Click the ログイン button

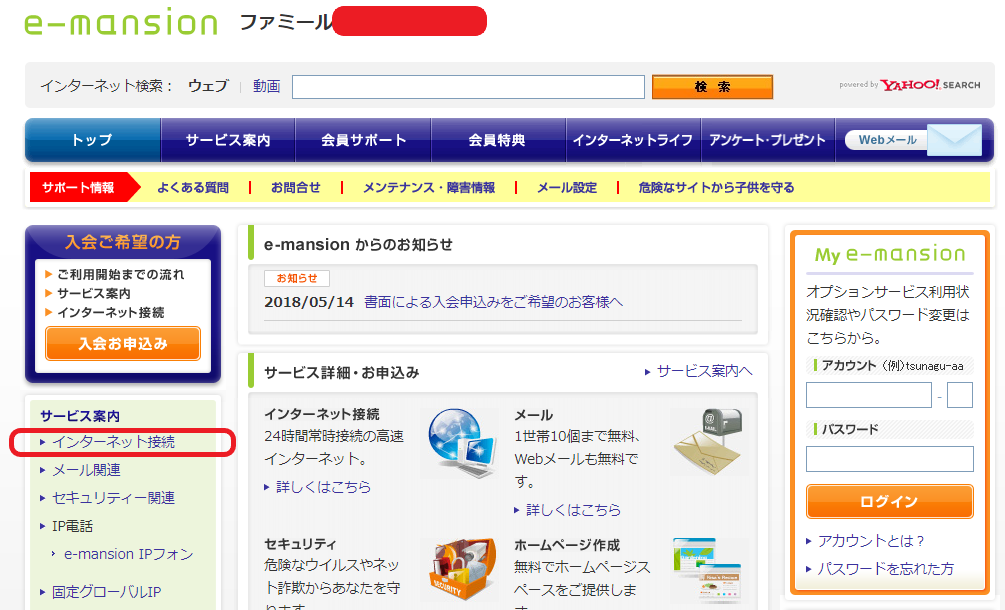pyautogui.click(x=889, y=501)
